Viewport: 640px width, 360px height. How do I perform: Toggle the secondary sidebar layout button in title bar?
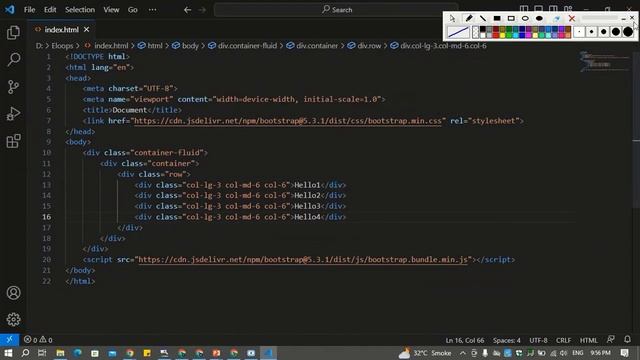[553, 9]
